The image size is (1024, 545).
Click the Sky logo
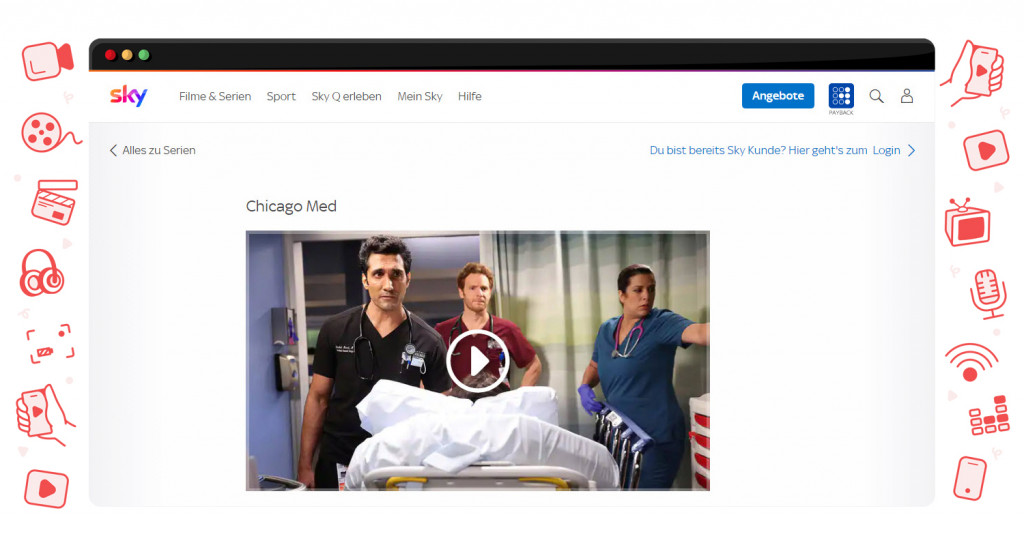click(x=128, y=96)
